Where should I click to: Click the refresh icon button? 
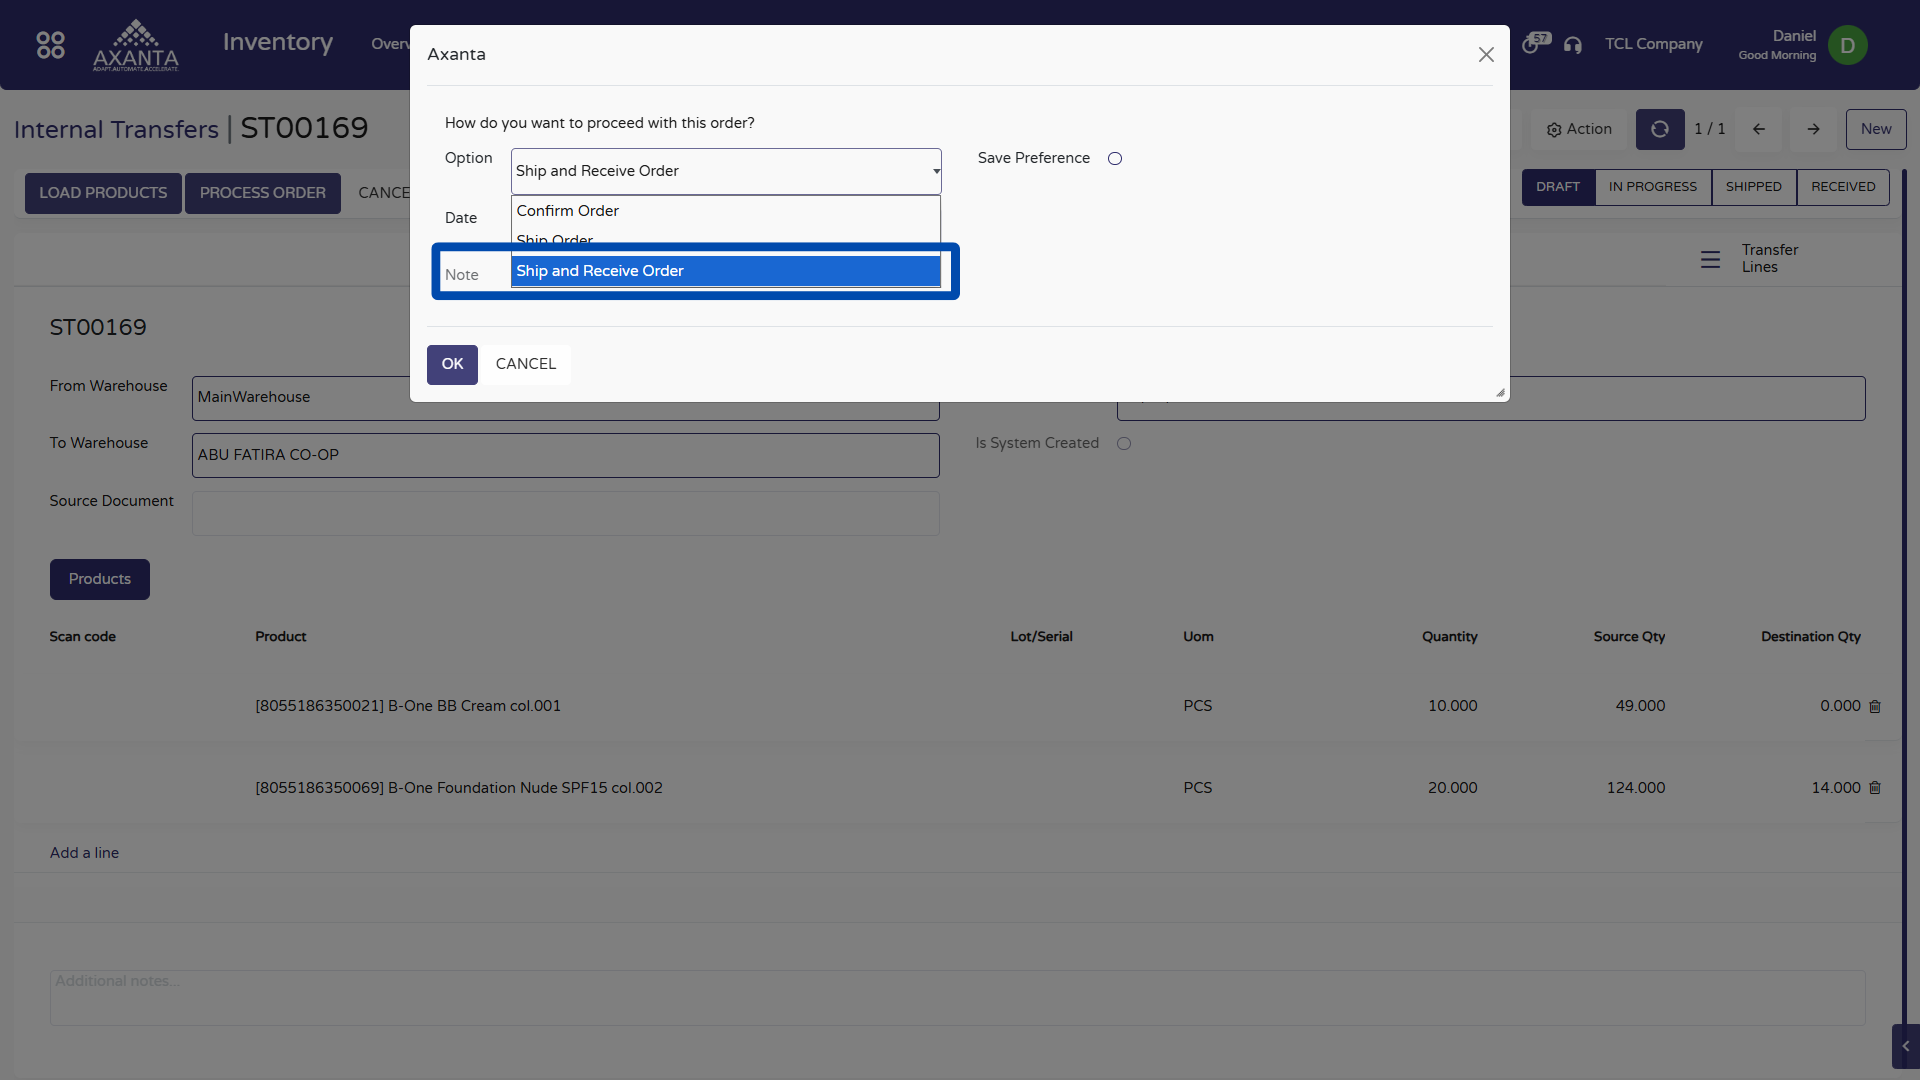1659,129
